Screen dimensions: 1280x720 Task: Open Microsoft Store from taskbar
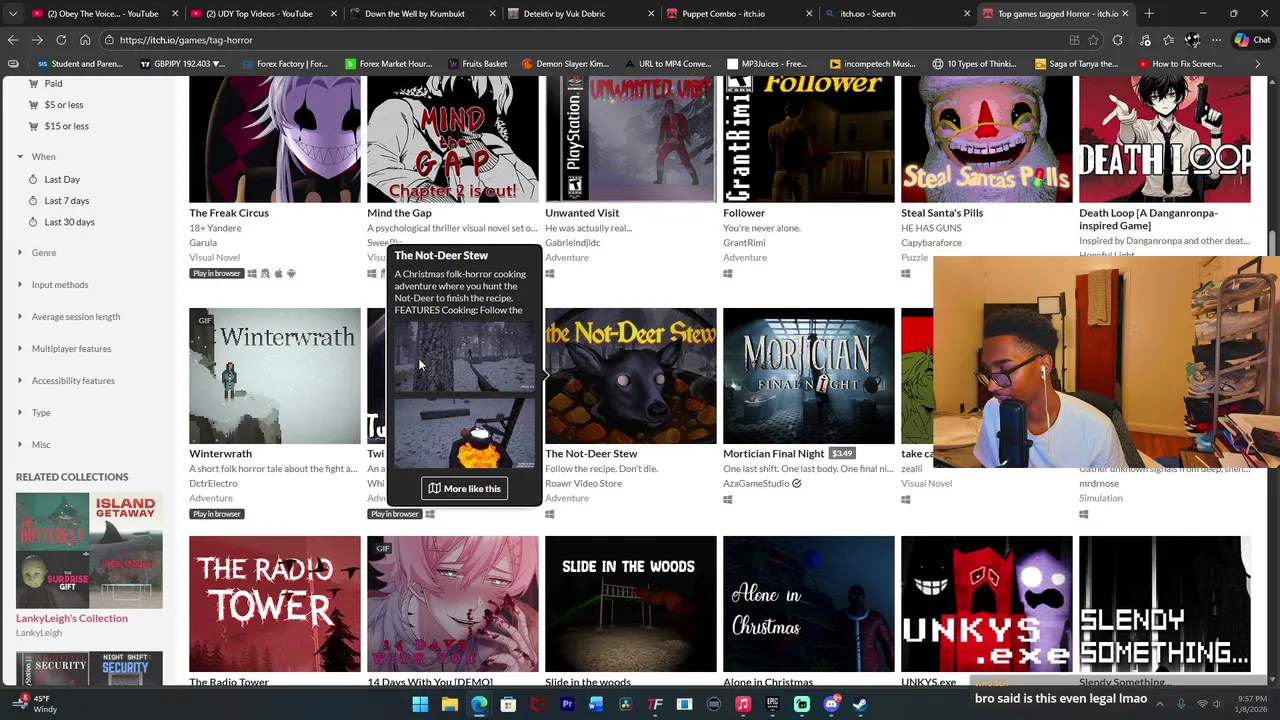click(508, 704)
